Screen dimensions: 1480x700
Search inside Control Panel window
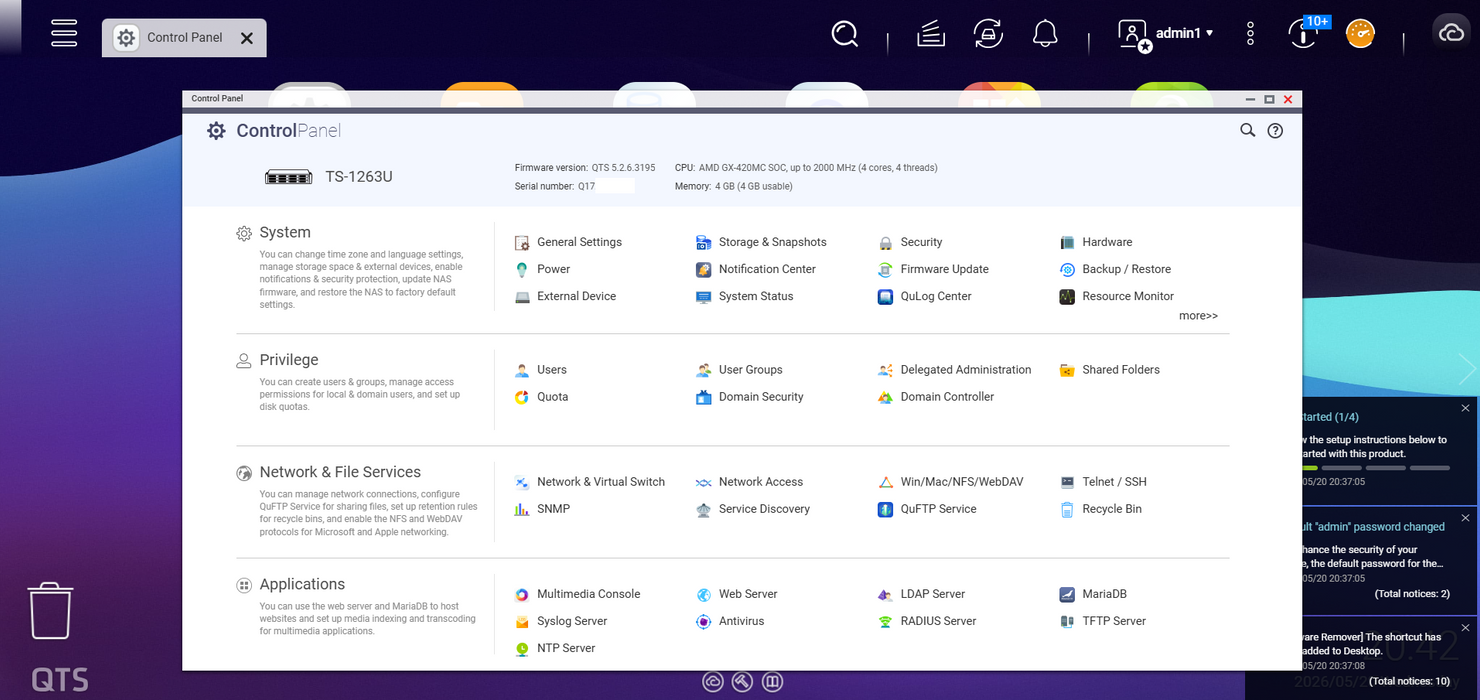(x=1247, y=130)
